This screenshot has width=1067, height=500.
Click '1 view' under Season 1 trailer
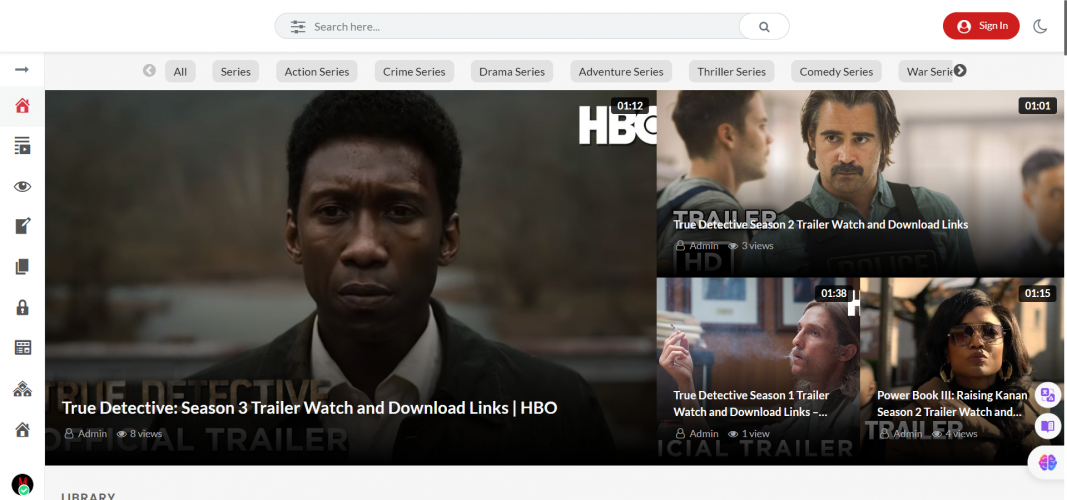(x=749, y=433)
